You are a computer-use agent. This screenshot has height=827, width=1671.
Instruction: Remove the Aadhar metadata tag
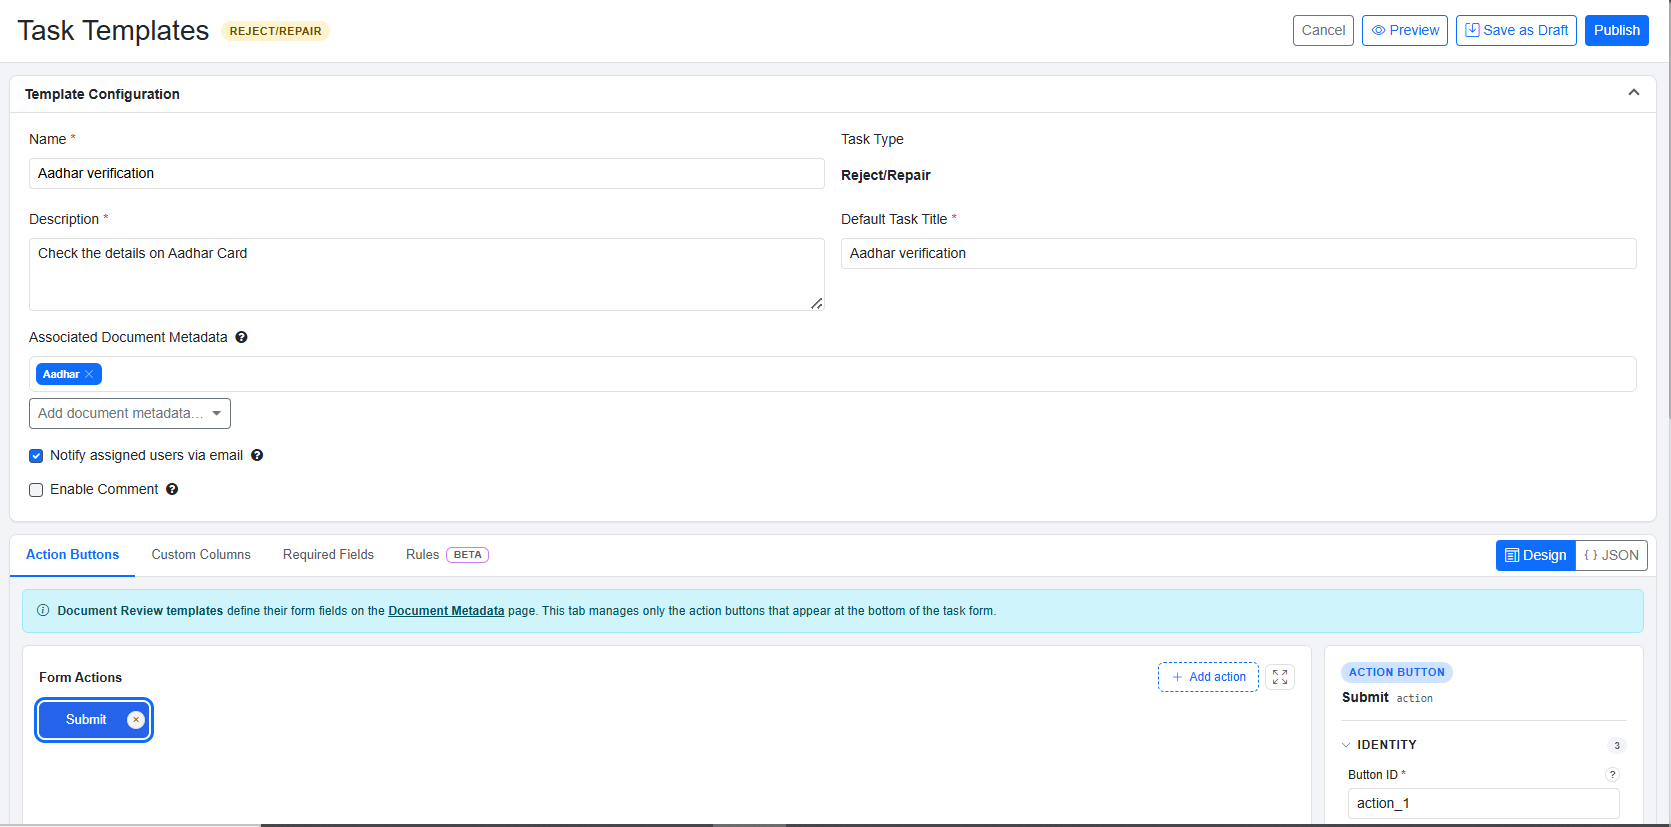(x=89, y=374)
